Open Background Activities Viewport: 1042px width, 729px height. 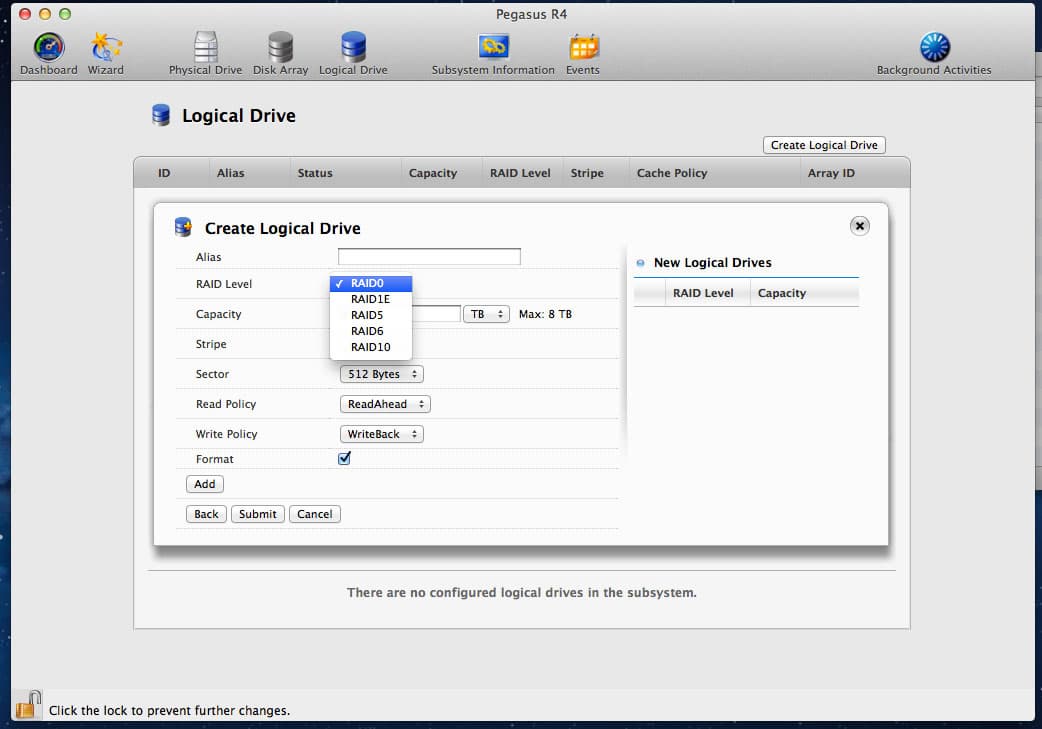(x=934, y=54)
